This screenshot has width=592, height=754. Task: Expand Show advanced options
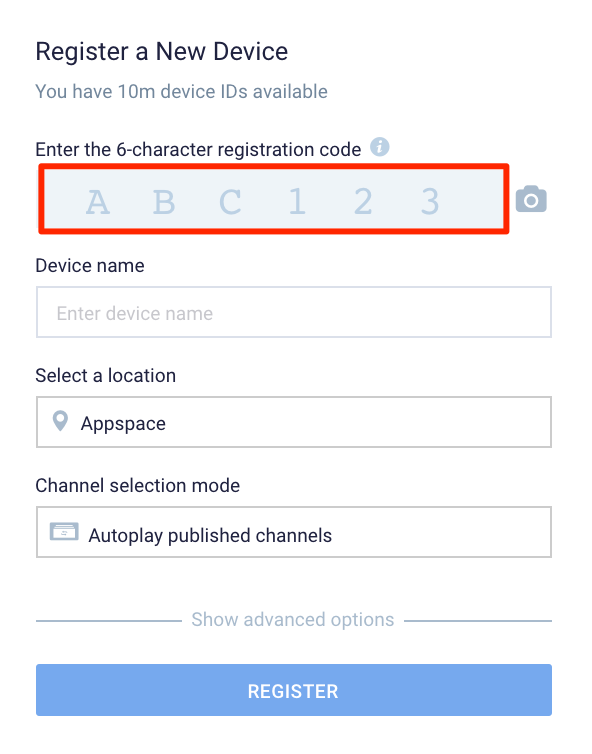click(293, 620)
